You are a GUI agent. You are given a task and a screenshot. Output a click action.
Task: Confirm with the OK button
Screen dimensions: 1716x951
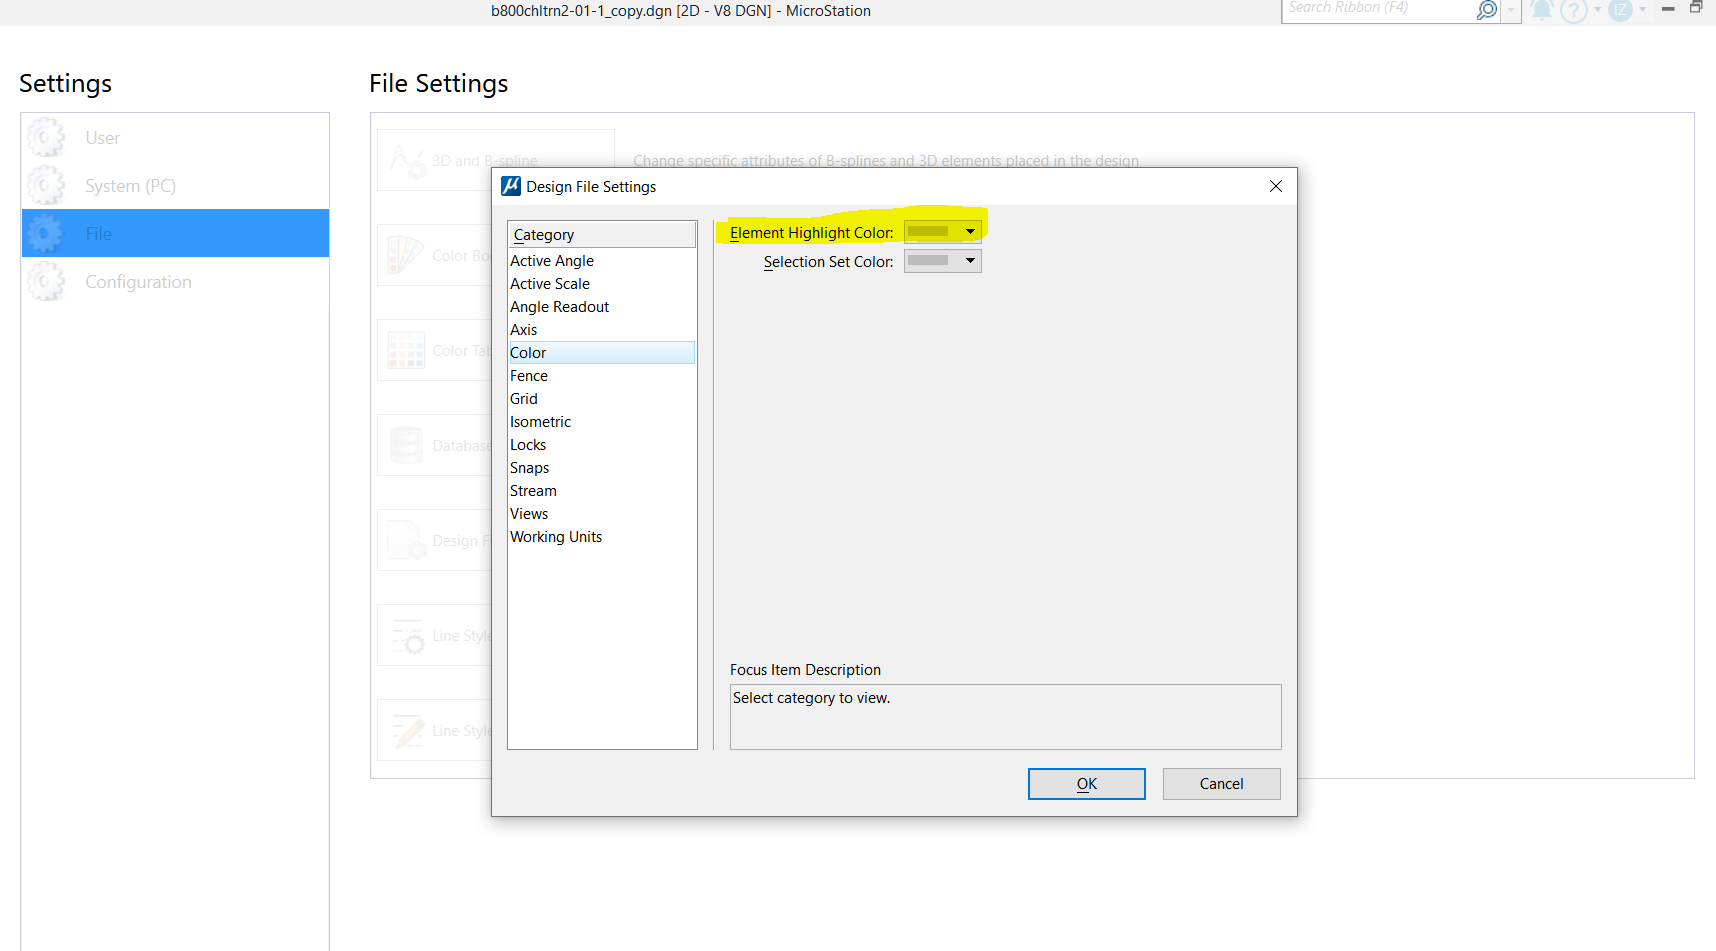pyautogui.click(x=1086, y=783)
